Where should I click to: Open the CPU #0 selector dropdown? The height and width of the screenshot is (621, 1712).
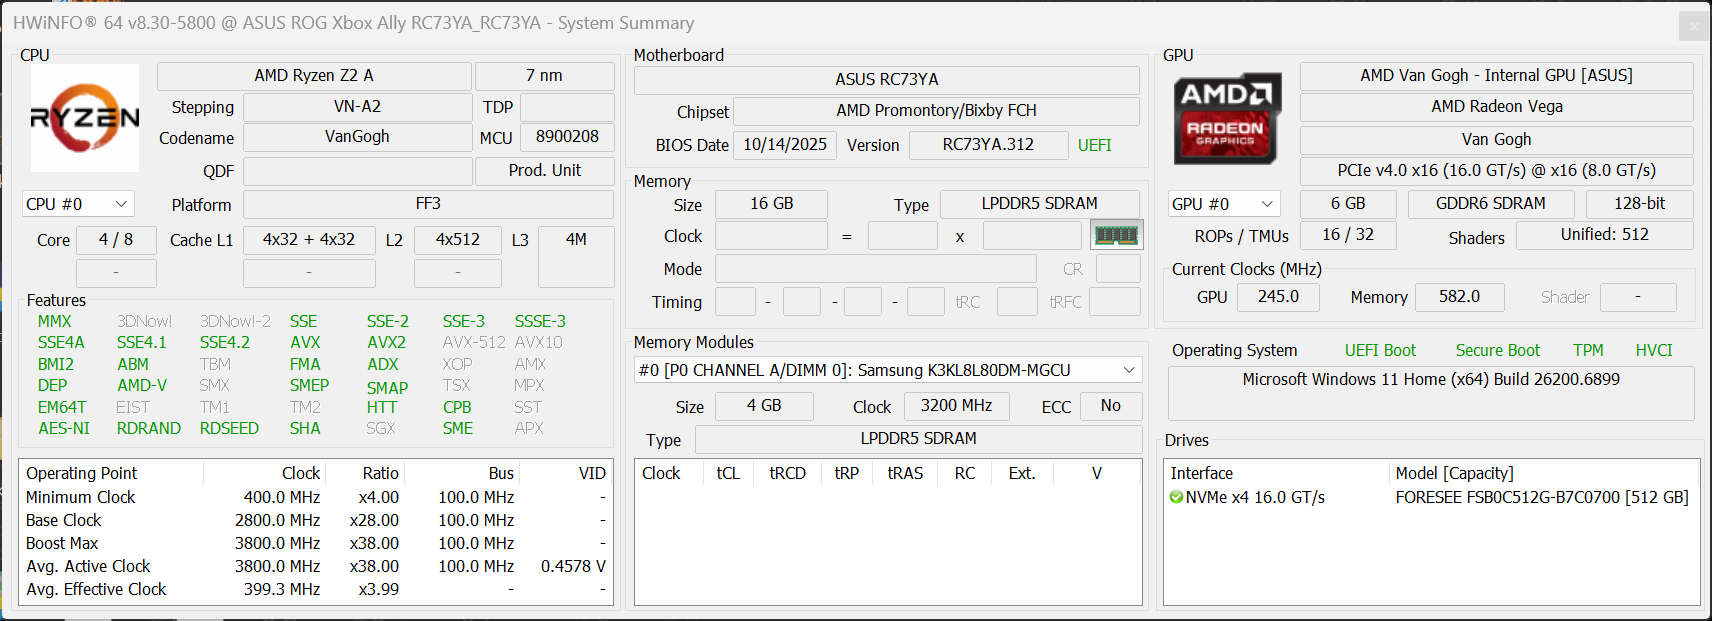click(x=78, y=204)
